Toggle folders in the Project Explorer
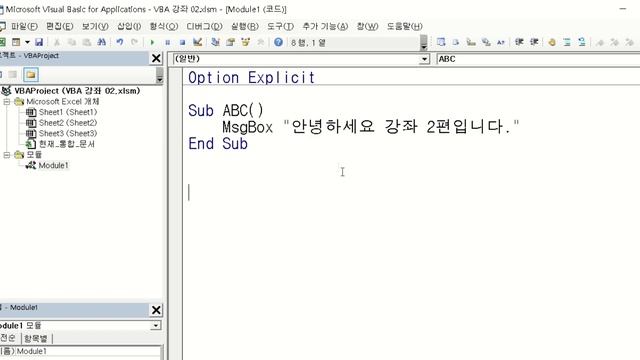 (x=31, y=75)
